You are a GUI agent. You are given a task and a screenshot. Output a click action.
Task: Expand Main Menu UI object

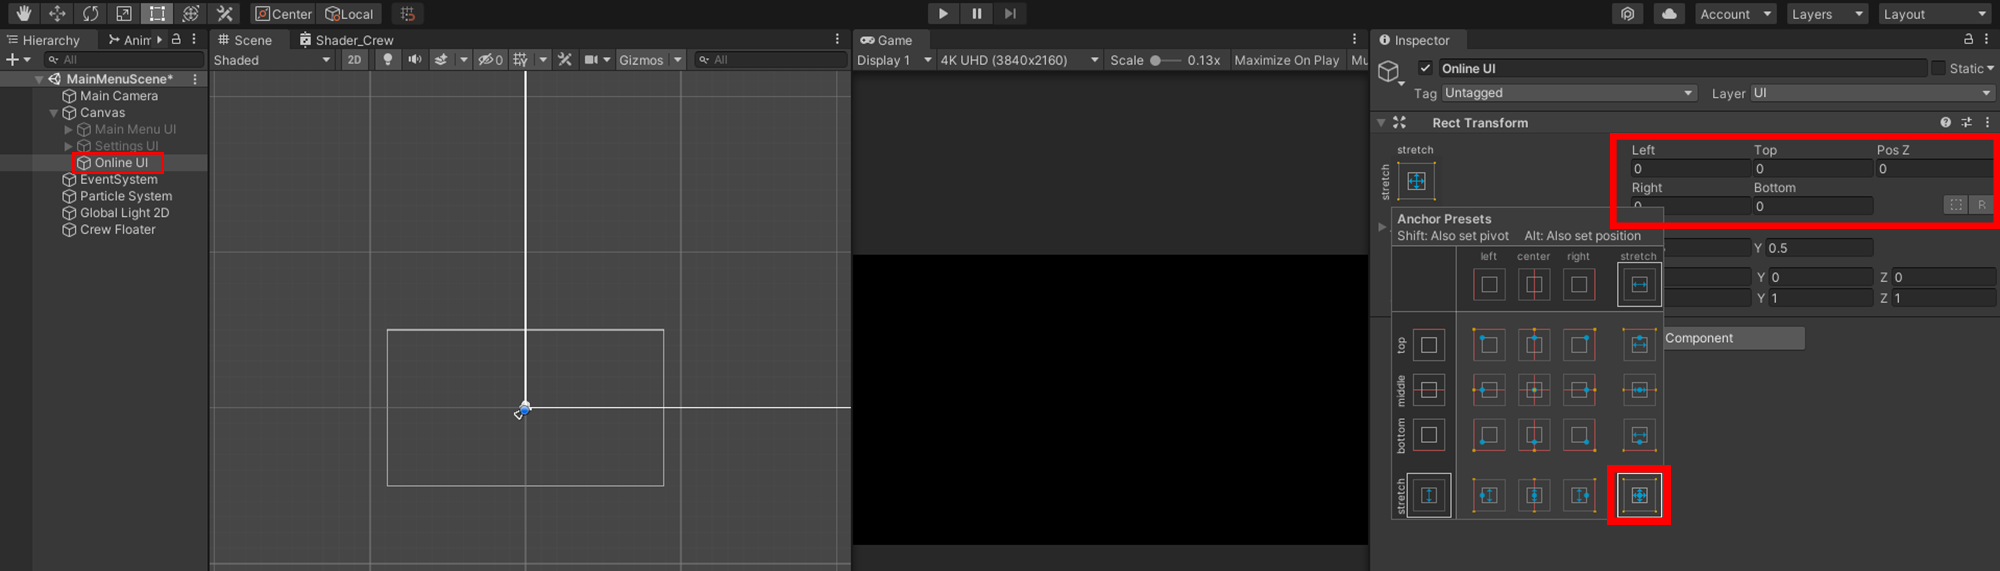(68, 130)
